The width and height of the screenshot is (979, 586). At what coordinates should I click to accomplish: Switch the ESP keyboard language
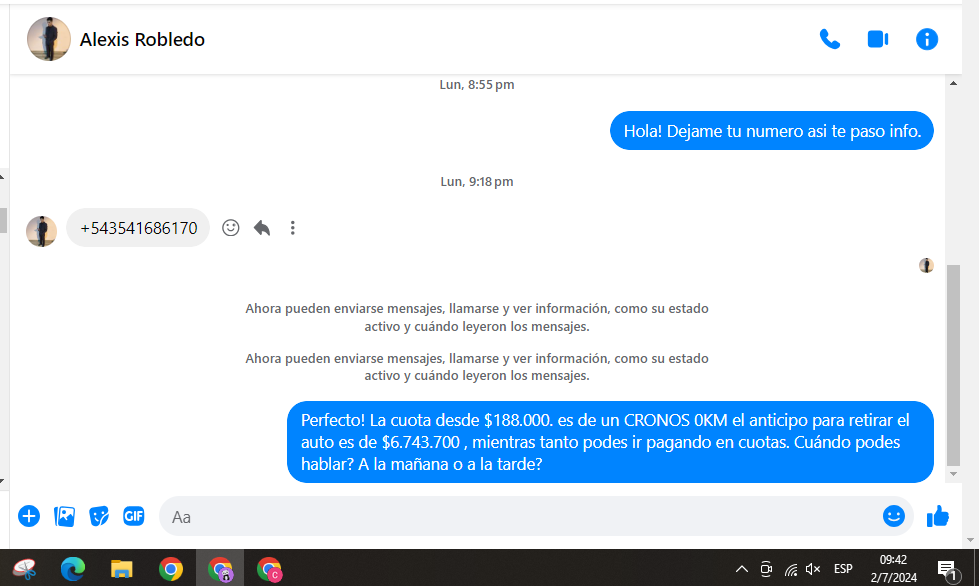843,569
